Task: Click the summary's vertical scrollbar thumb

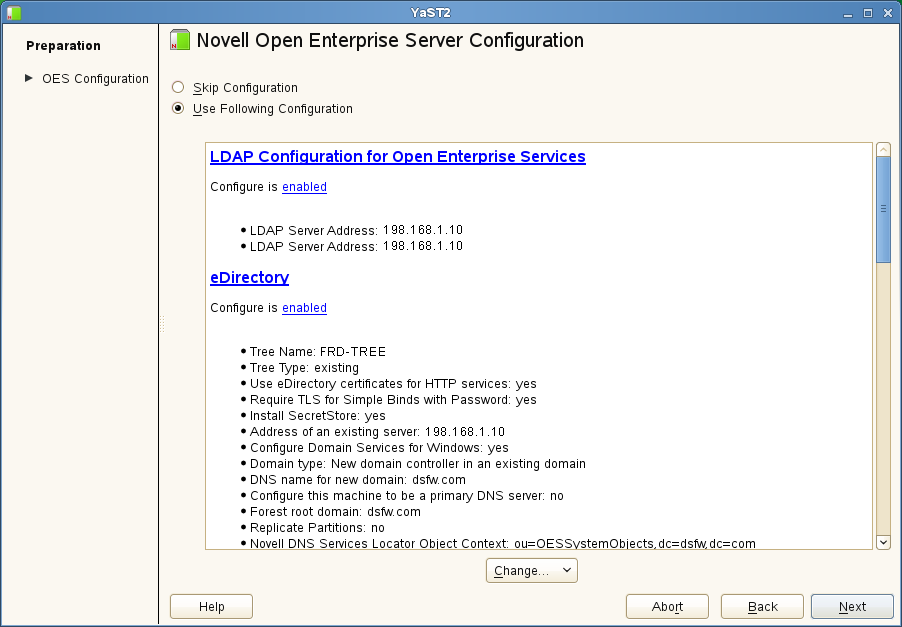Action: pyautogui.click(x=883, y=210)
